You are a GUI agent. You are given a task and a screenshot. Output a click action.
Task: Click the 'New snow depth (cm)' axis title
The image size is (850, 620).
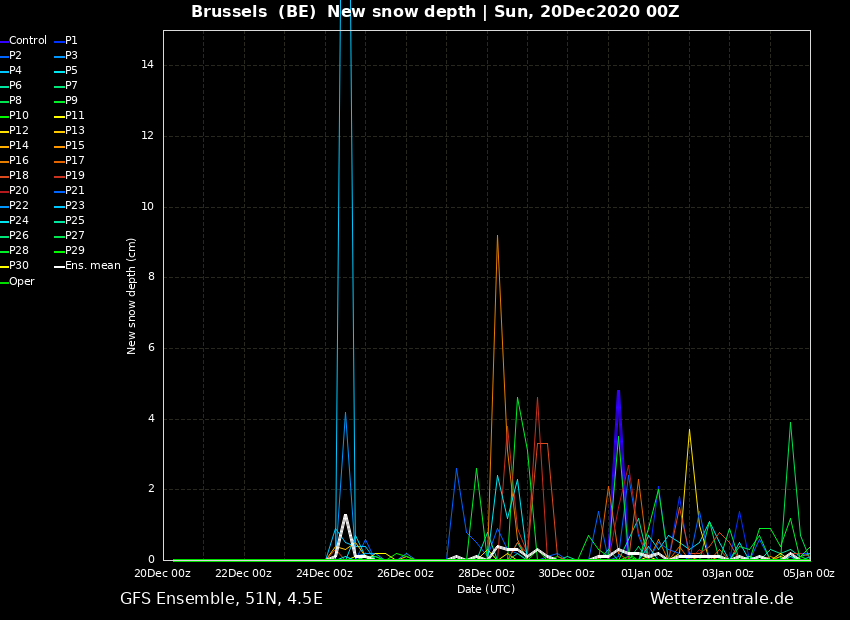[131, 296]
